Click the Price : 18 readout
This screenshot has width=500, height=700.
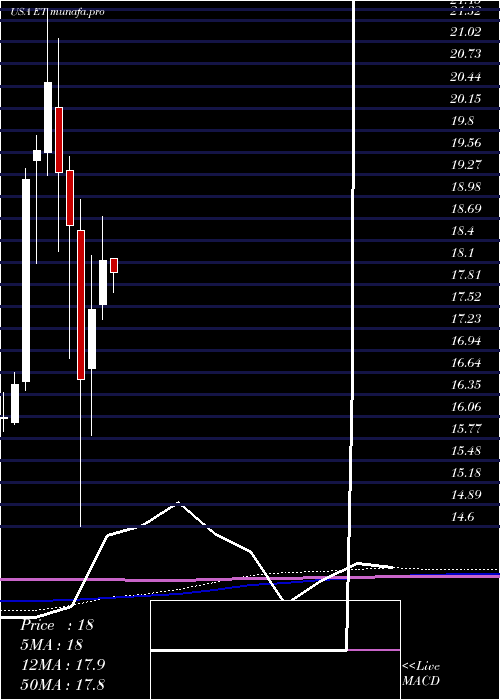[57, 625]
